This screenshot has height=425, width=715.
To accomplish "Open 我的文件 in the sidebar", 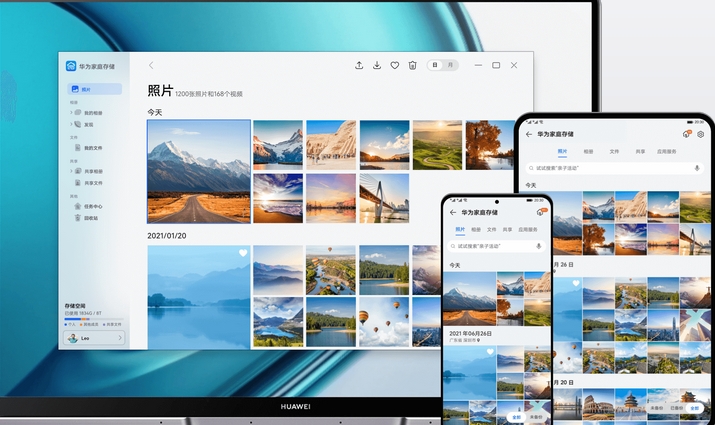I will pos(93,148).
